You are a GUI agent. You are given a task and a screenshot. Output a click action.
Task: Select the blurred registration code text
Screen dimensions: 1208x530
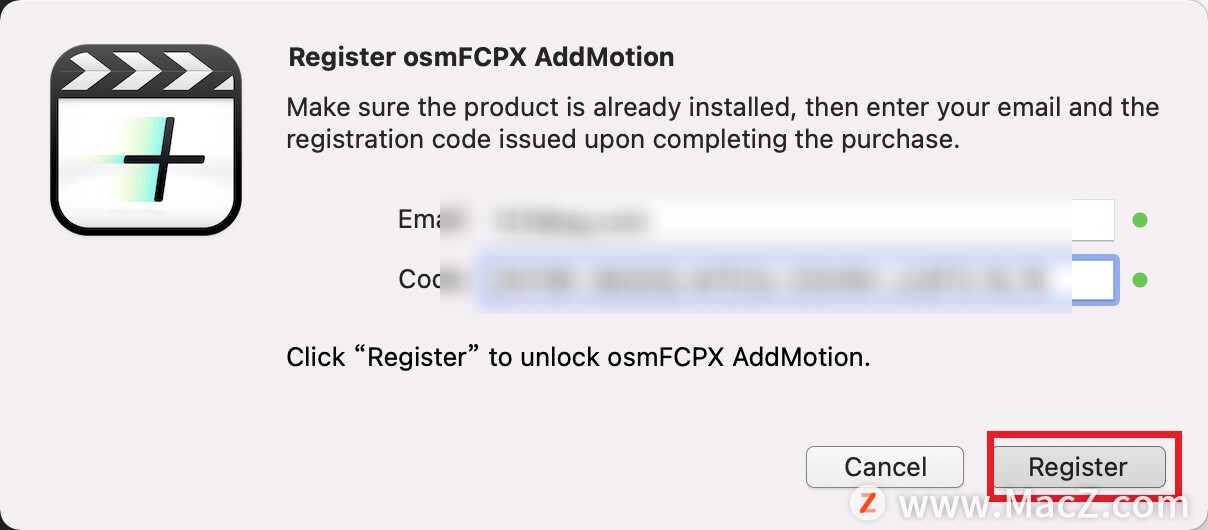[x=768, y=280]
